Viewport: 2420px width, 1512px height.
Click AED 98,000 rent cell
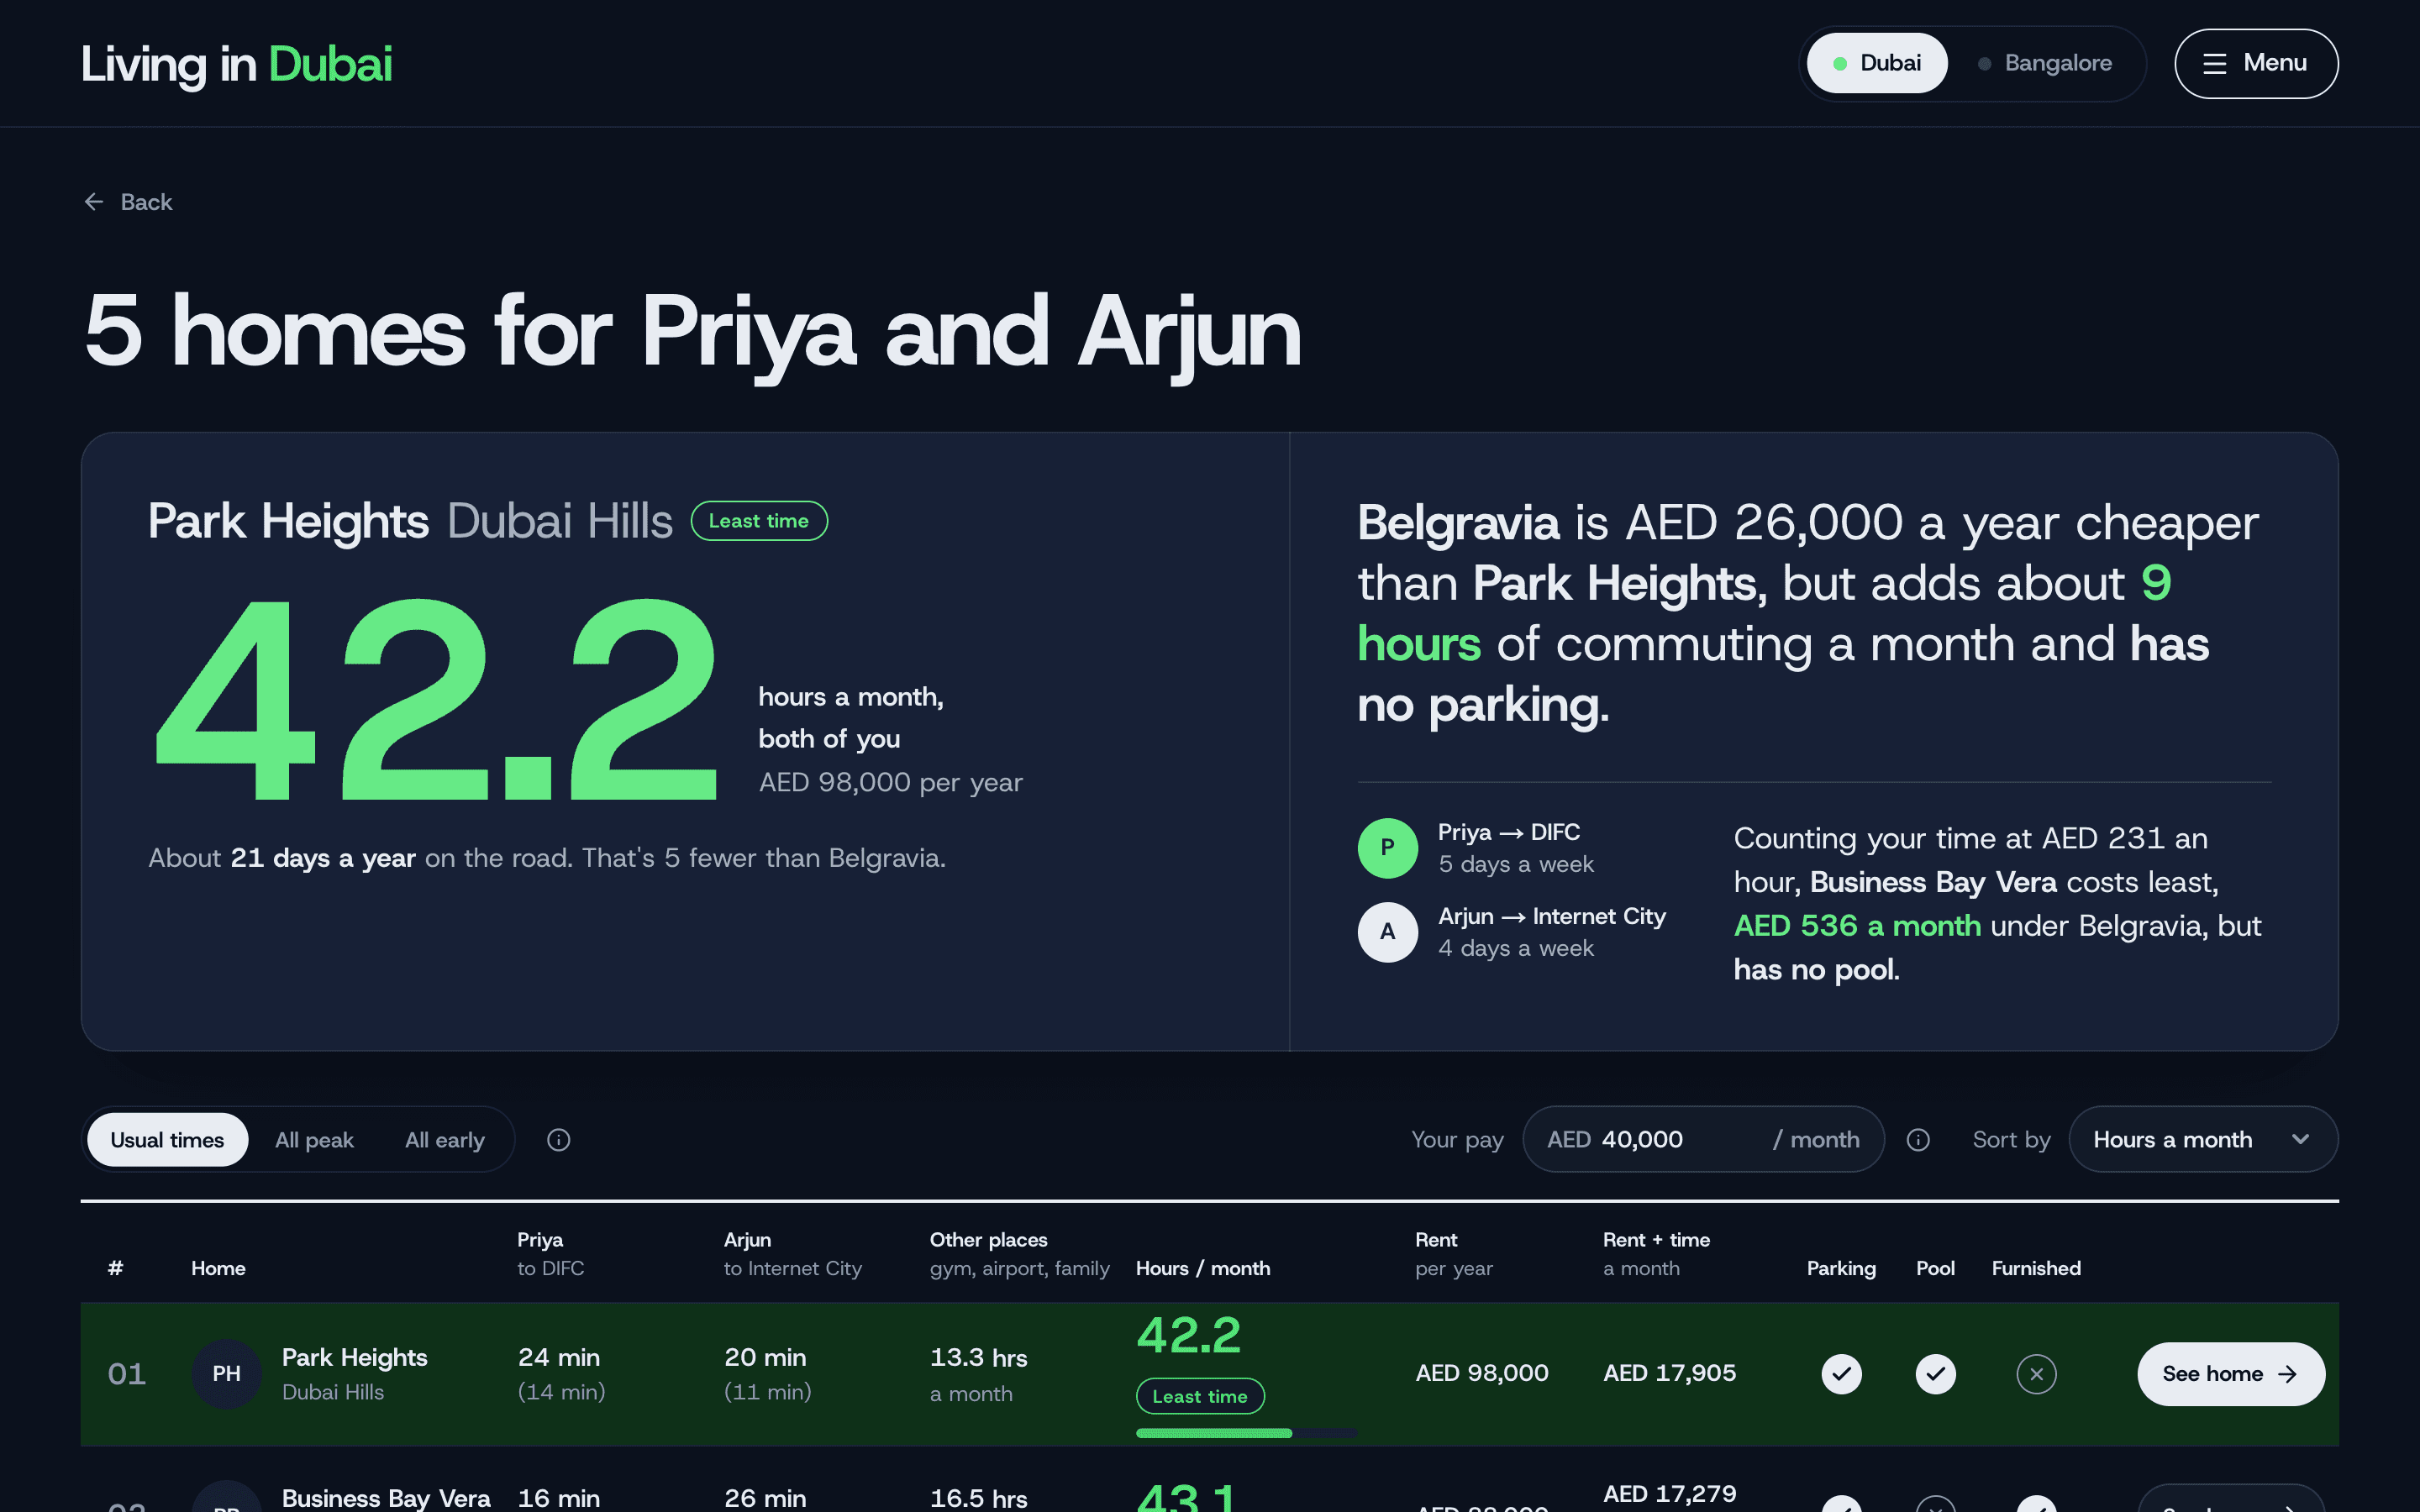[x=1481, y=1373]
